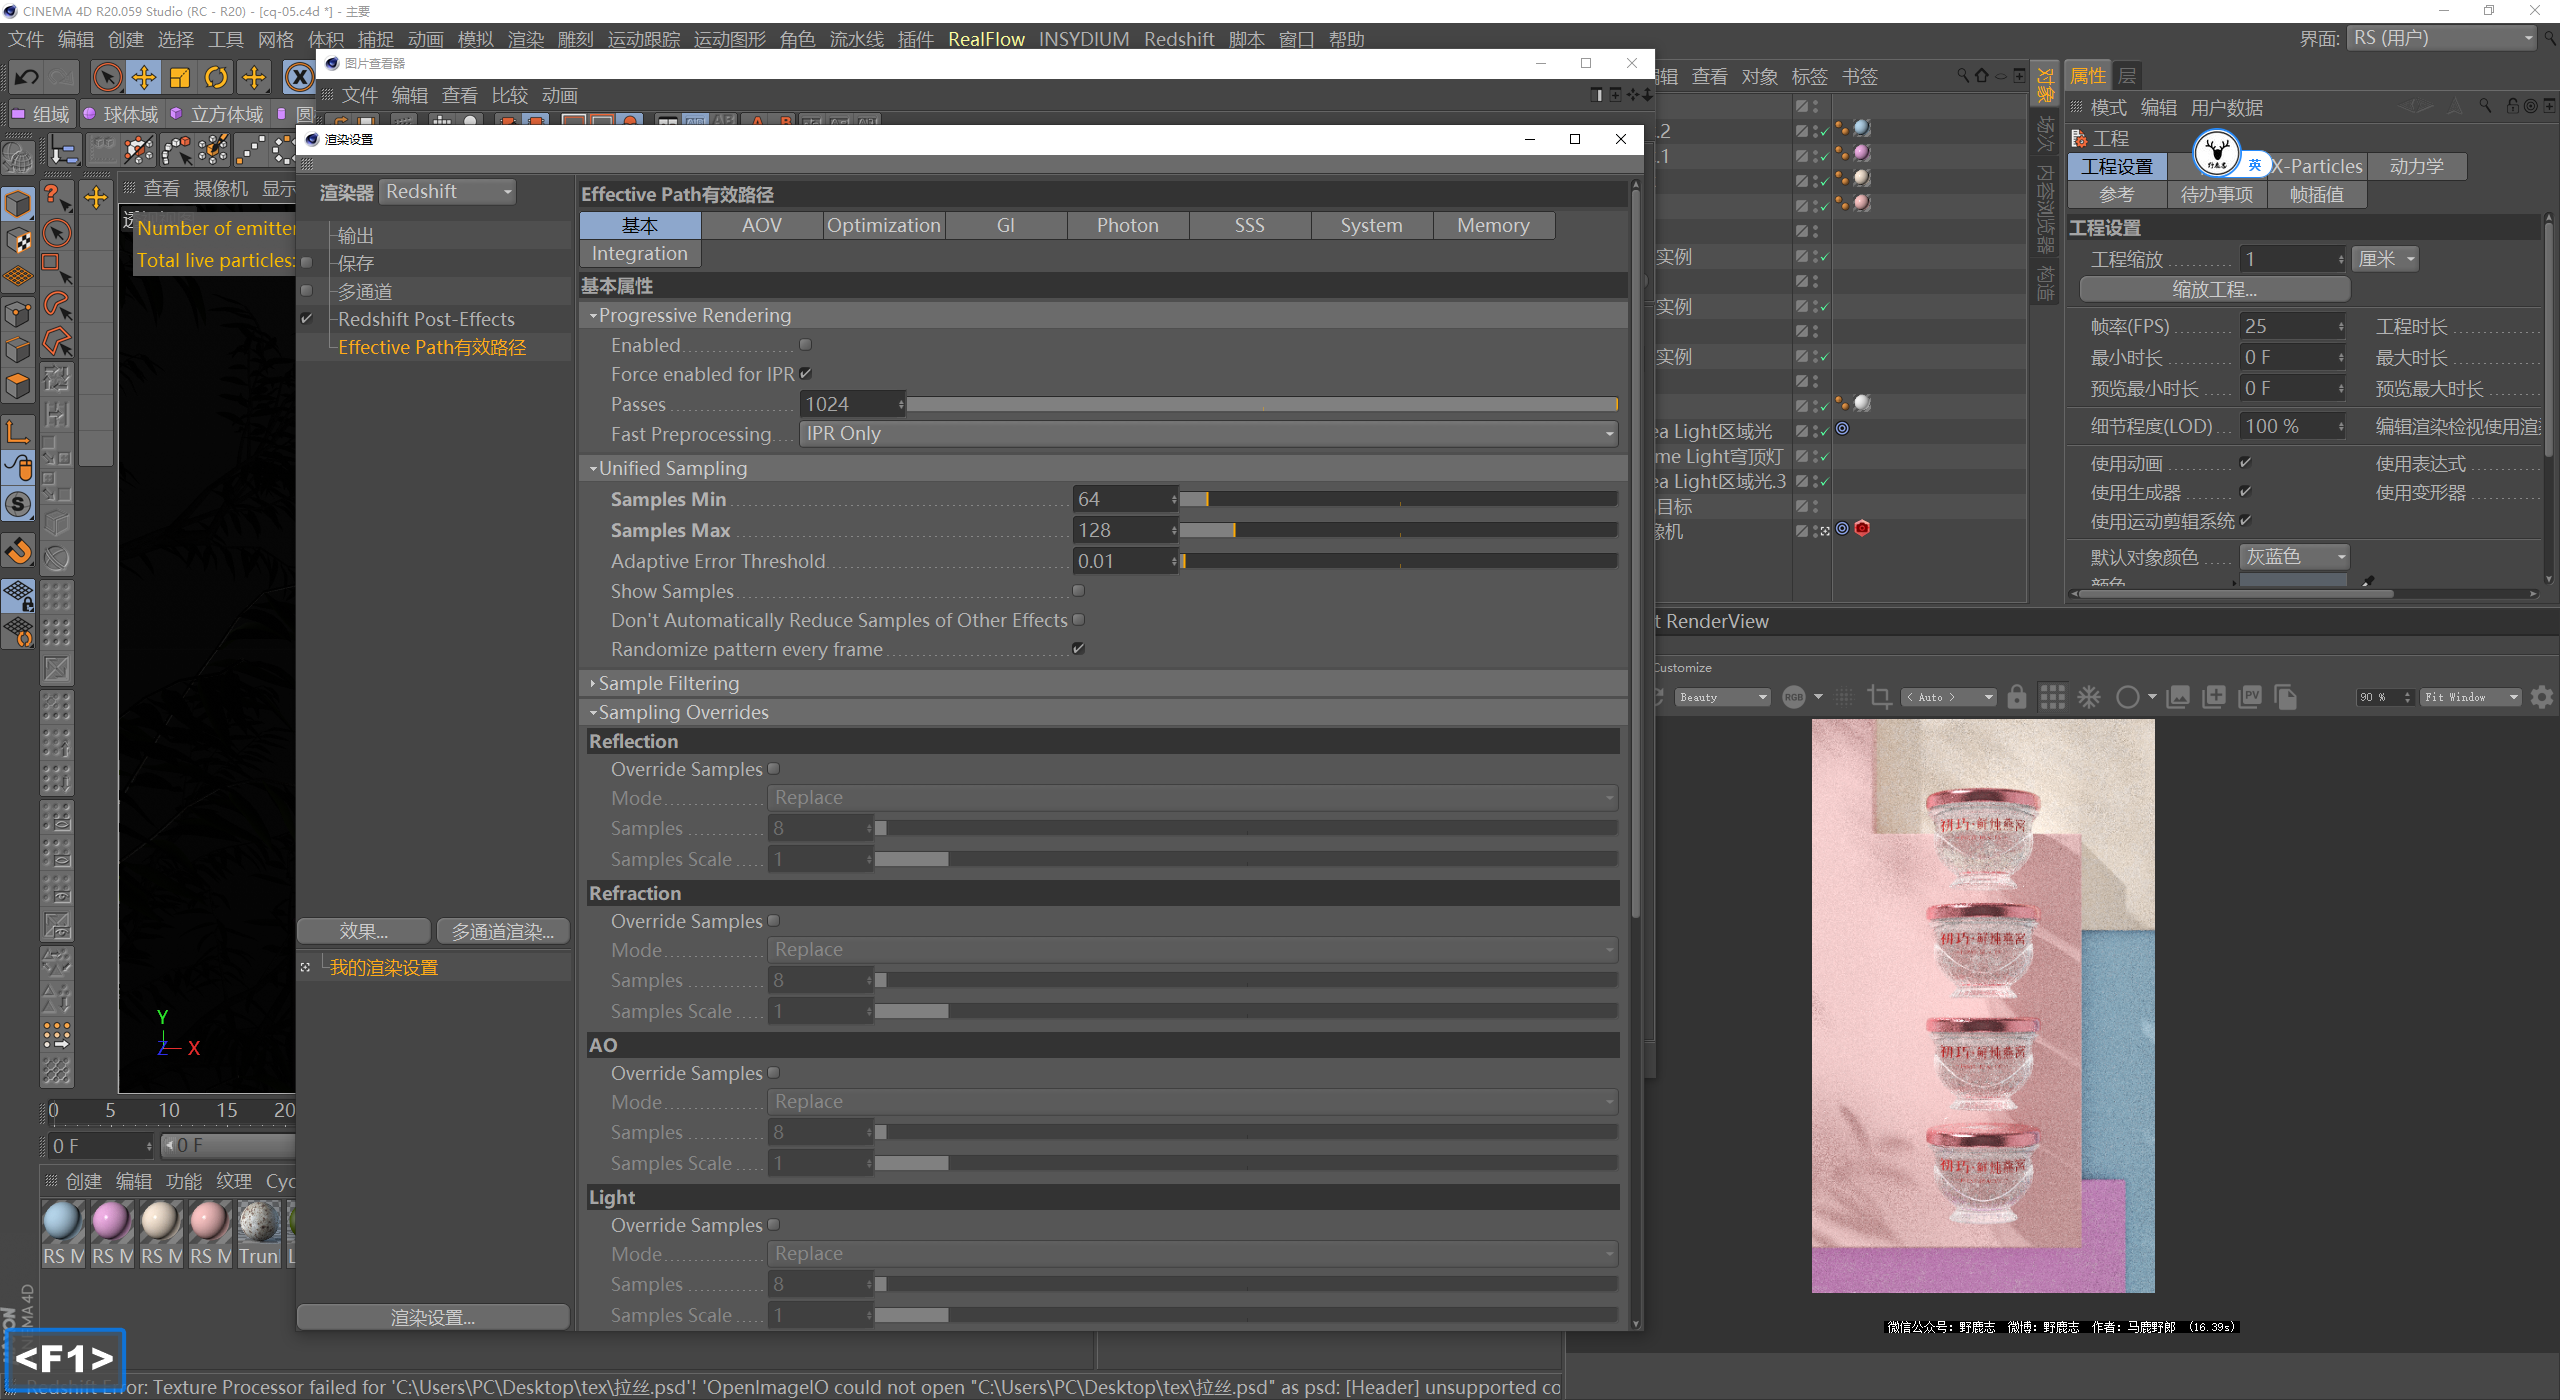The width and height of the screenshot is (2560, 1400).
Task: Enable Progressive Rendering Enabled checkbox
Action: 805,345
